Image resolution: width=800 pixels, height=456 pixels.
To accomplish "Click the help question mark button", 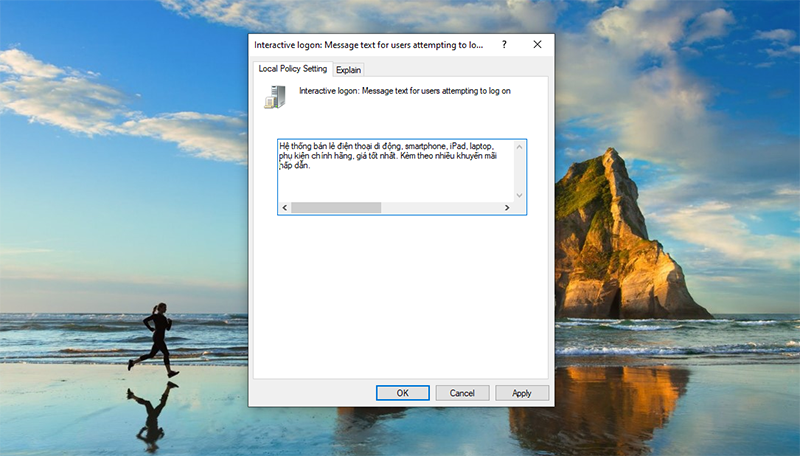I will point(504,44).
